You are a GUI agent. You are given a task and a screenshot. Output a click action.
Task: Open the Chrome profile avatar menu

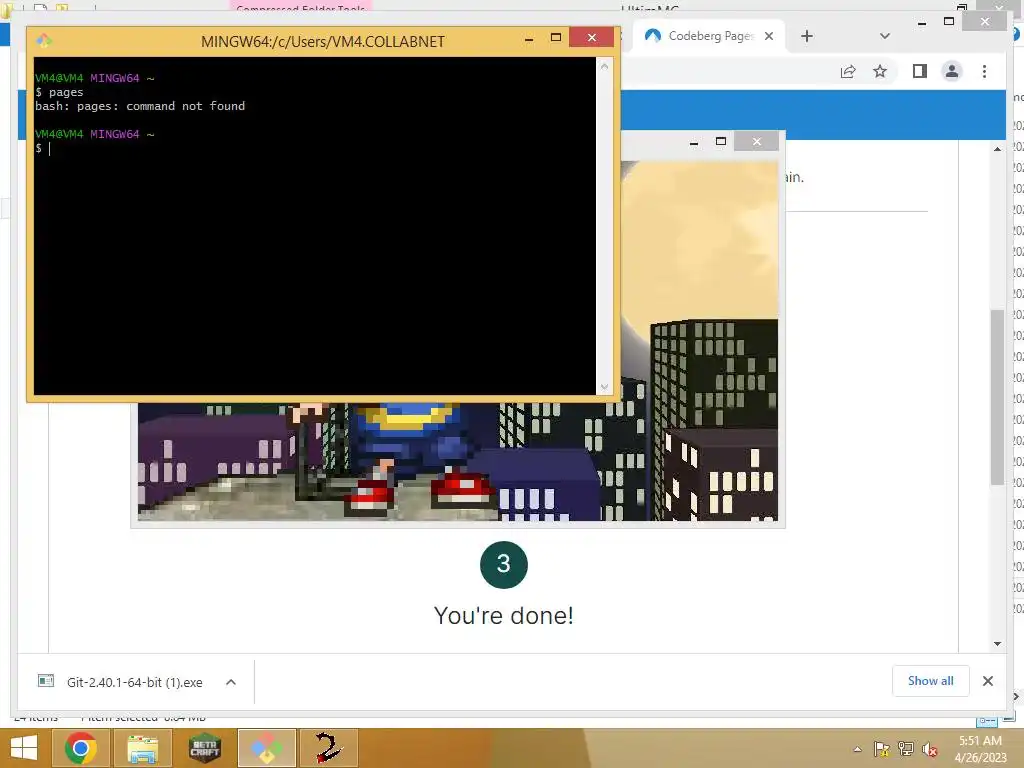point(952,71)
